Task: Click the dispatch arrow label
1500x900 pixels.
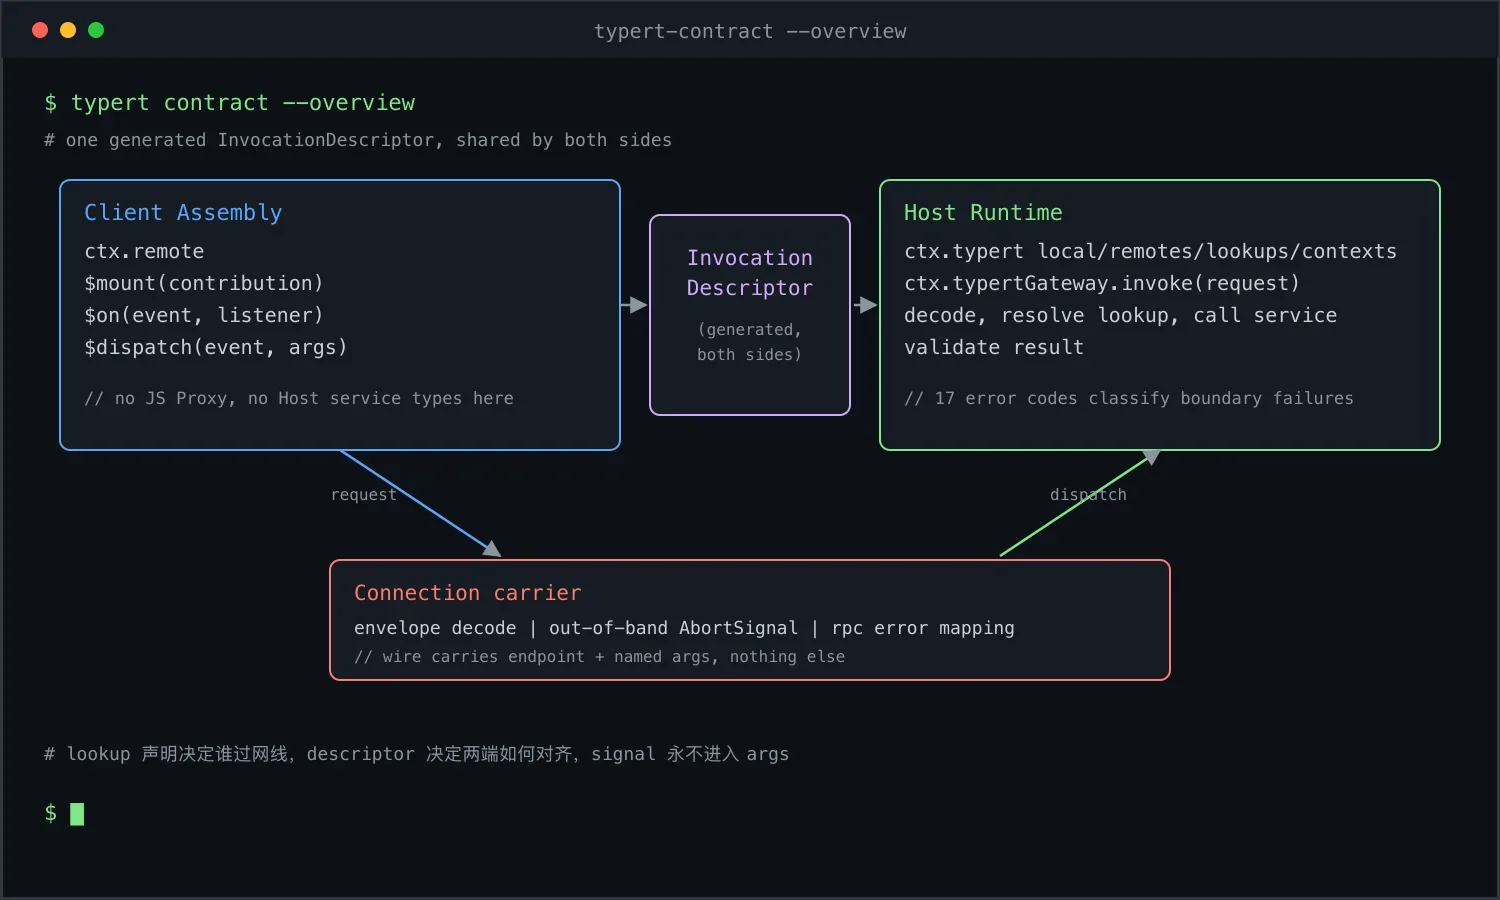Action: (x=1088, y=494)
